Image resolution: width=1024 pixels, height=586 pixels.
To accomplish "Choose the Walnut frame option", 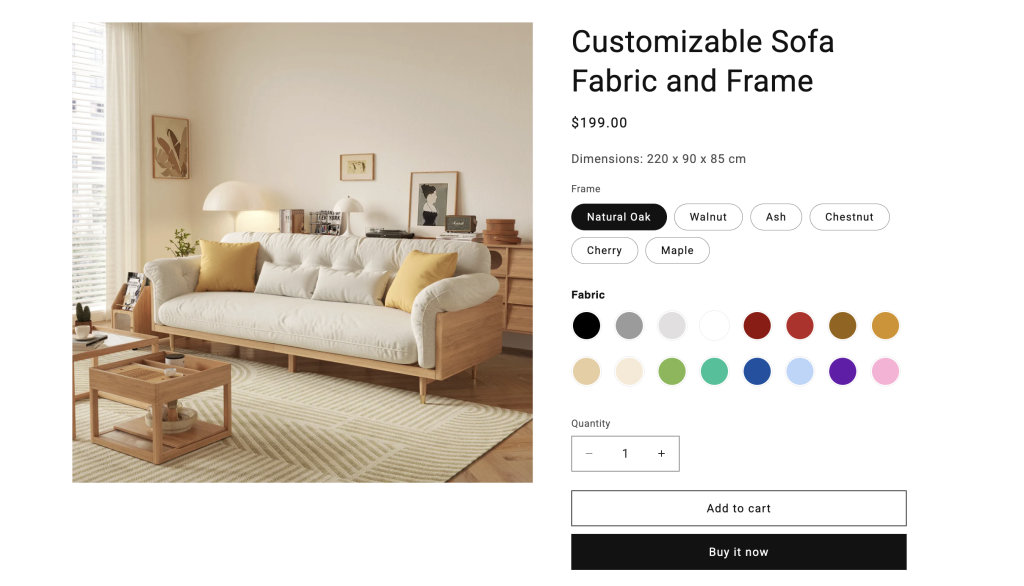I will click(x=708, y=217).
